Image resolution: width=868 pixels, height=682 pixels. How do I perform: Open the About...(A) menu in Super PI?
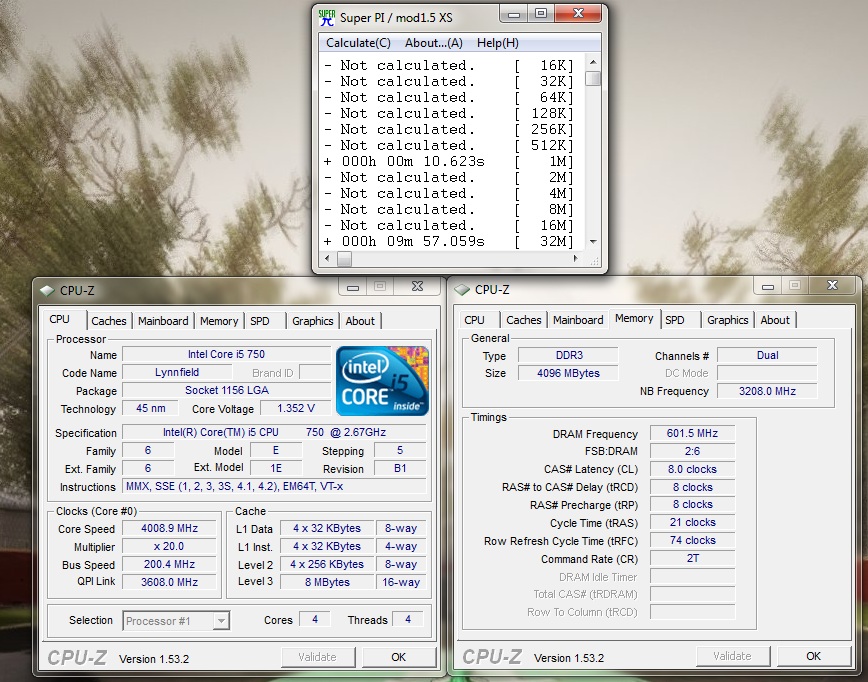point(433,43)
